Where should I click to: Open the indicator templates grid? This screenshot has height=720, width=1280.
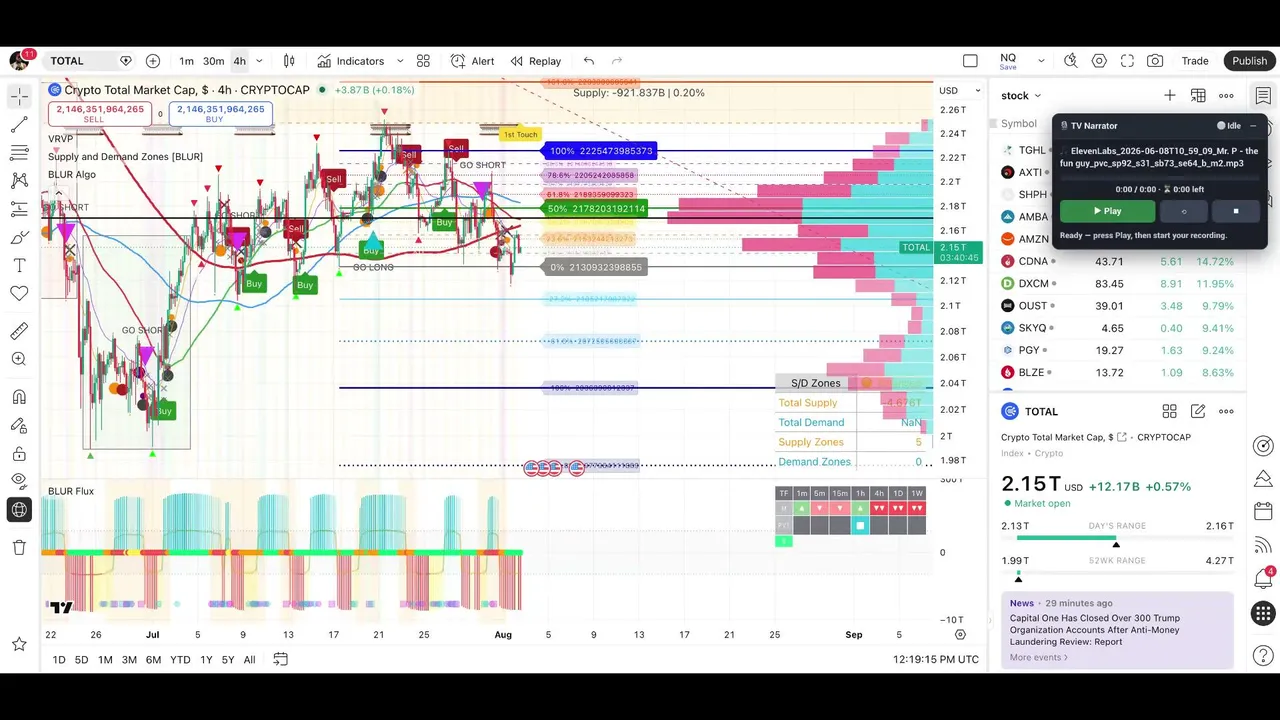[x=423, y=61]
